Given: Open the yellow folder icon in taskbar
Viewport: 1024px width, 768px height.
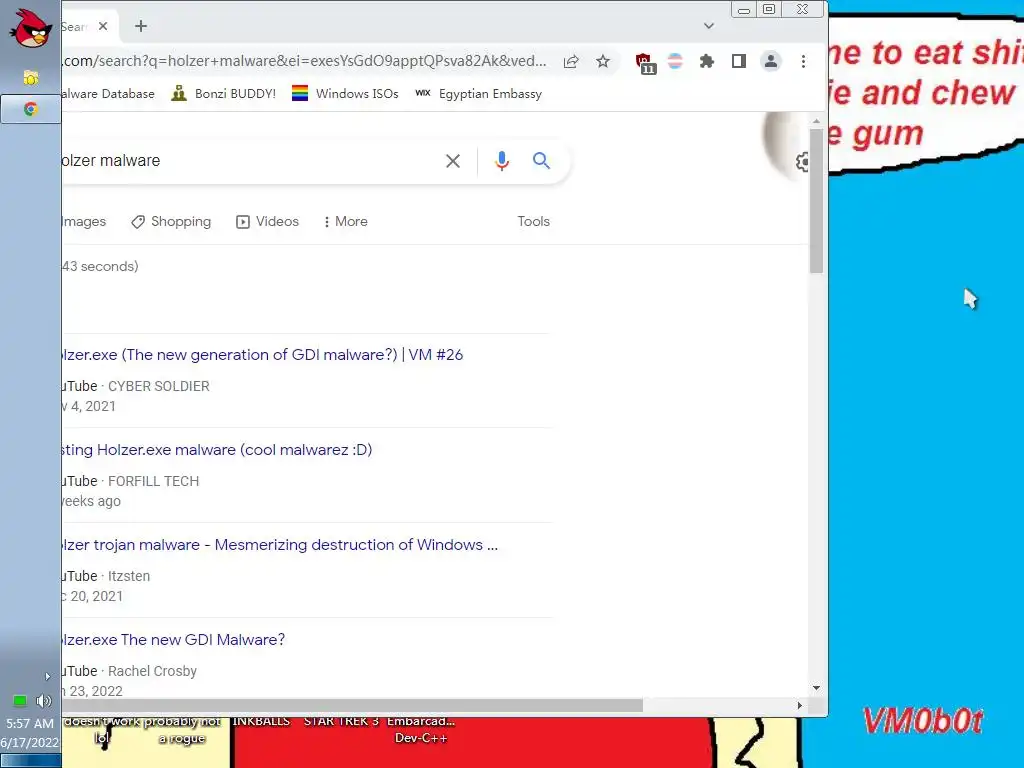Looking at the screenshot, I should [30, 78].
